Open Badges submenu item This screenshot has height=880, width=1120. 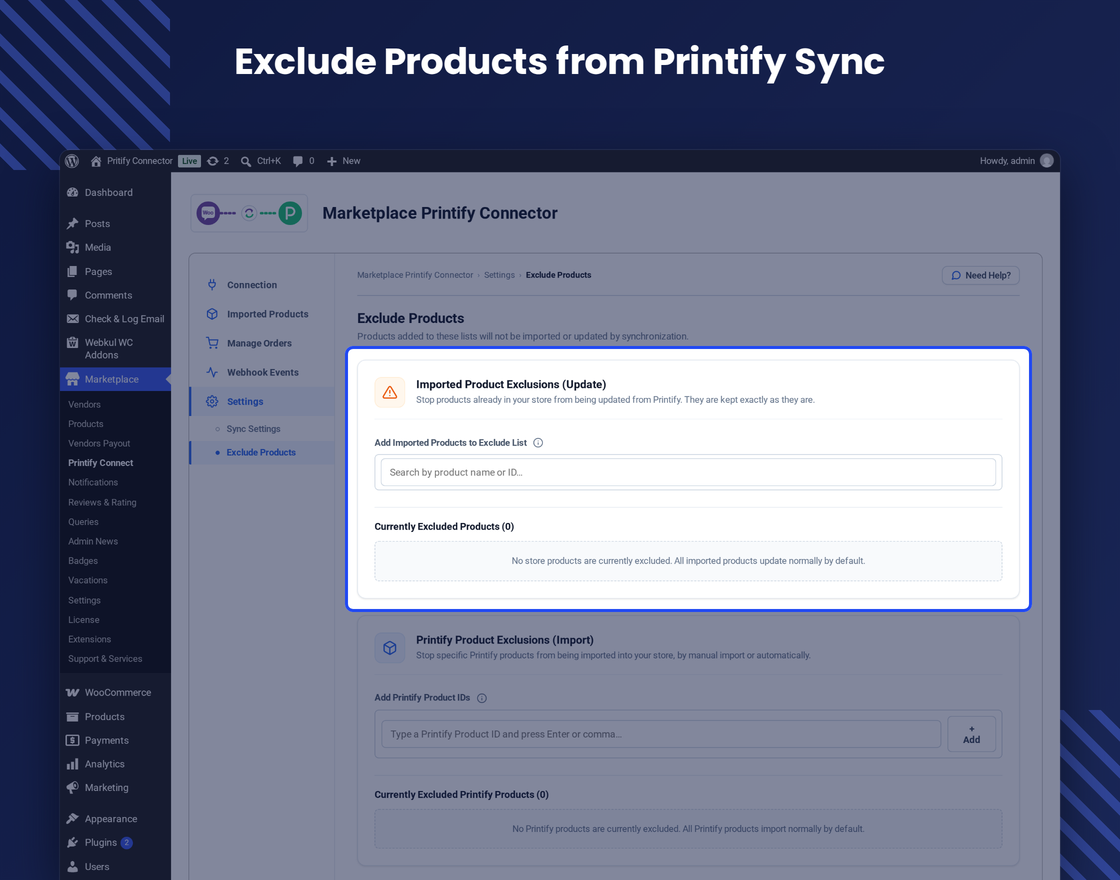tap(83, 561)
